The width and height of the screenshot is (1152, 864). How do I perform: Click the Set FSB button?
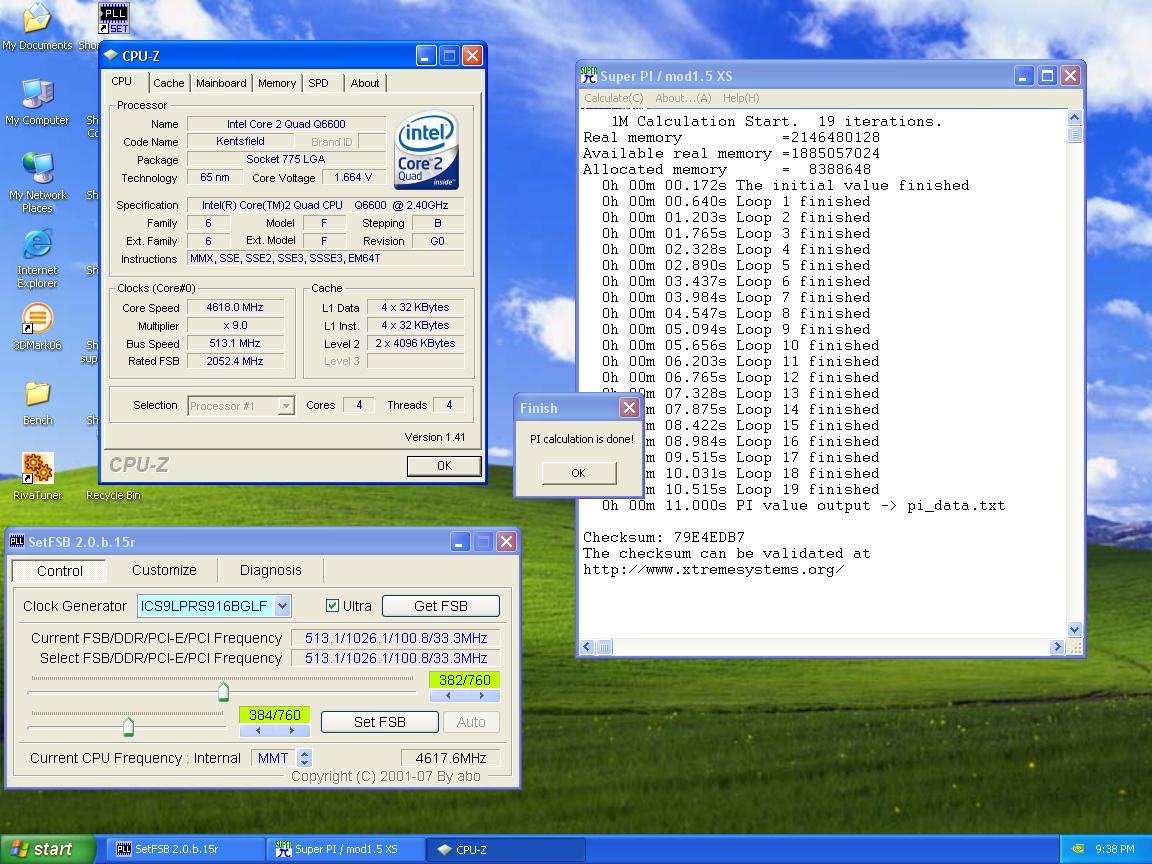coord(379,722)
